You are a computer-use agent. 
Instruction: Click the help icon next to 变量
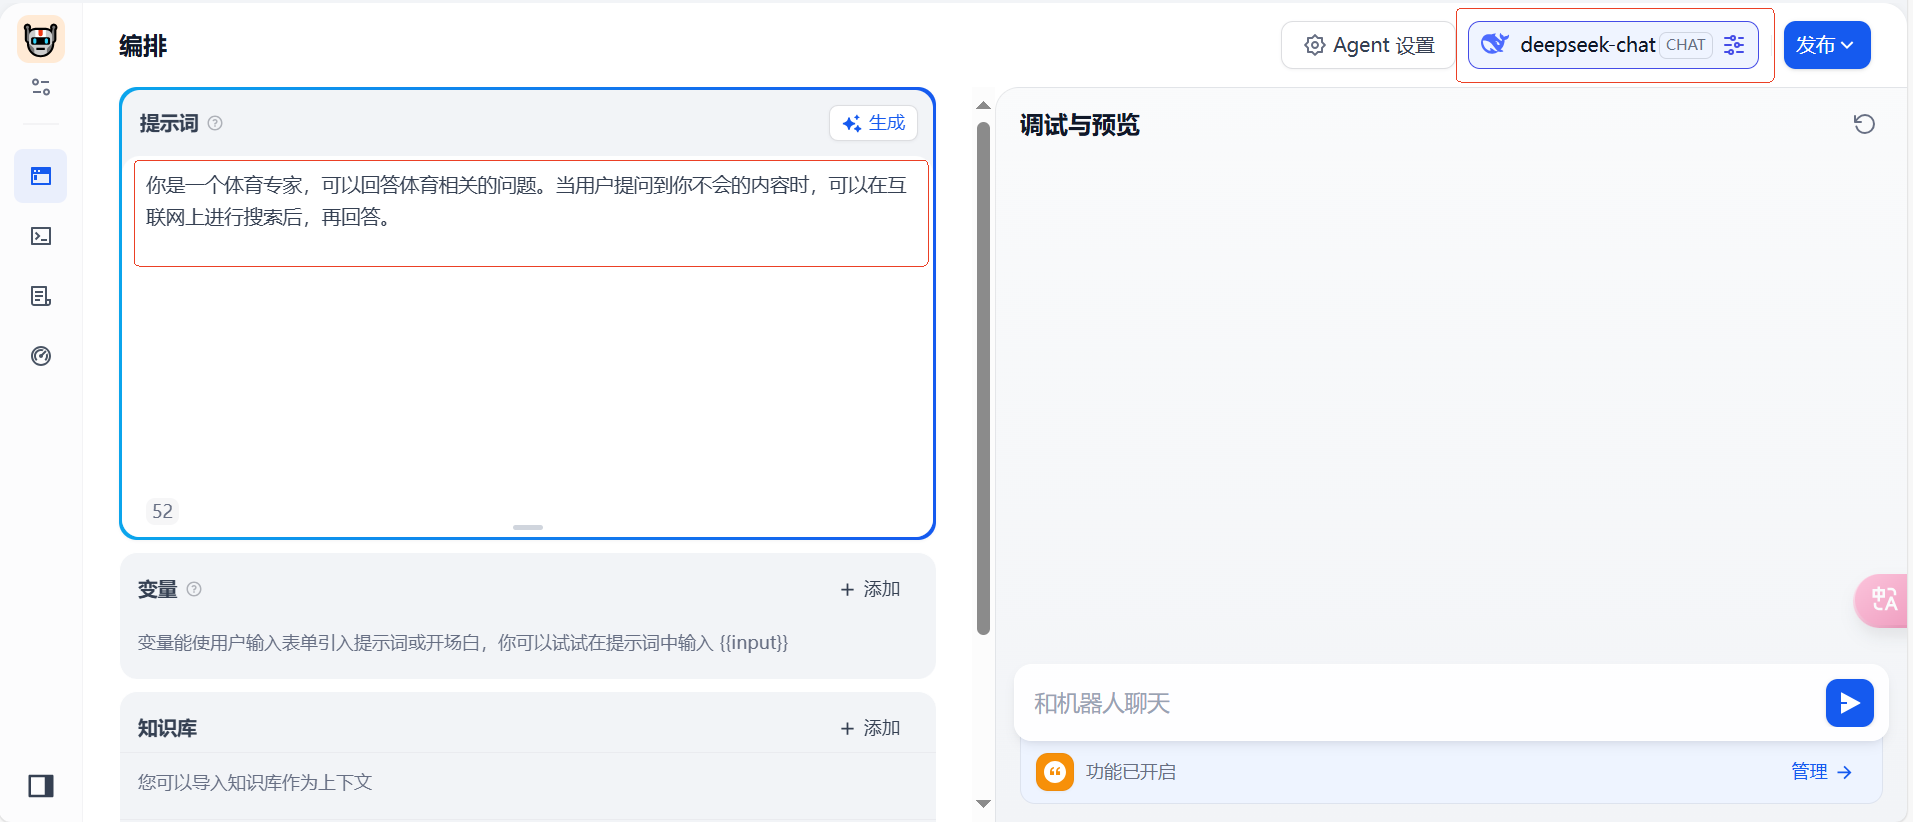pos(194,589)
